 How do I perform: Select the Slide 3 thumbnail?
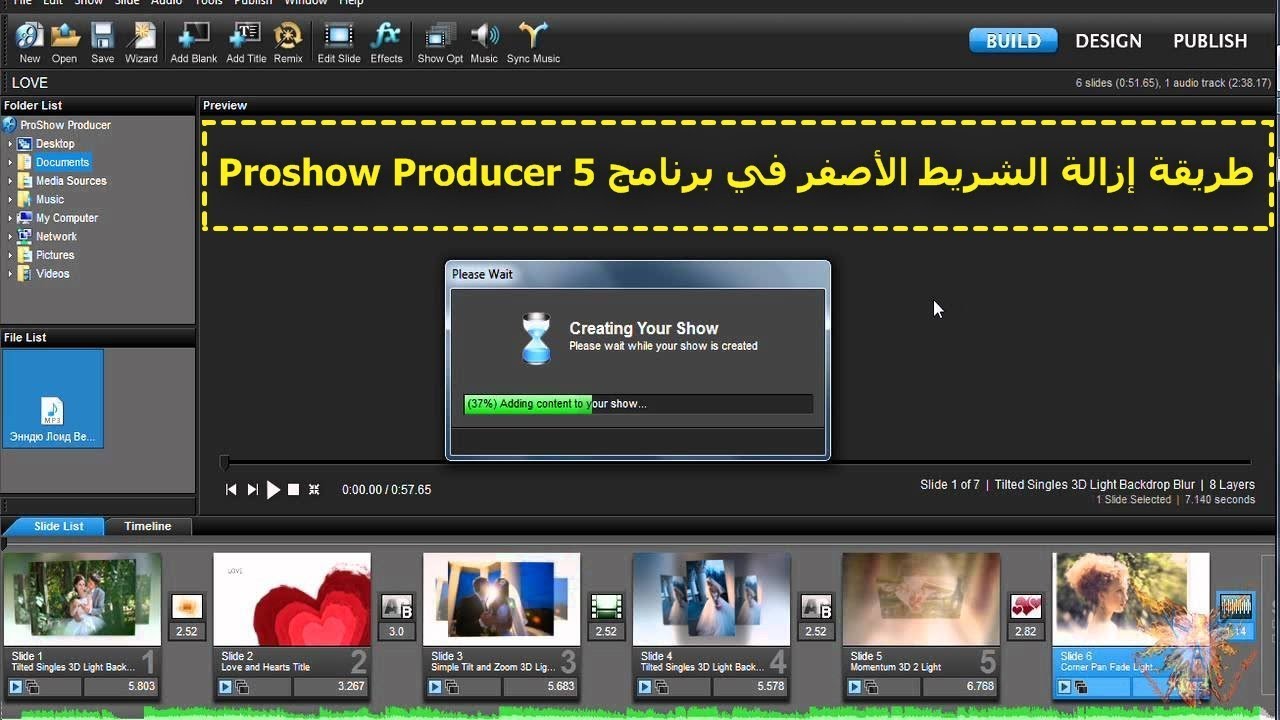tap(502, 598)
